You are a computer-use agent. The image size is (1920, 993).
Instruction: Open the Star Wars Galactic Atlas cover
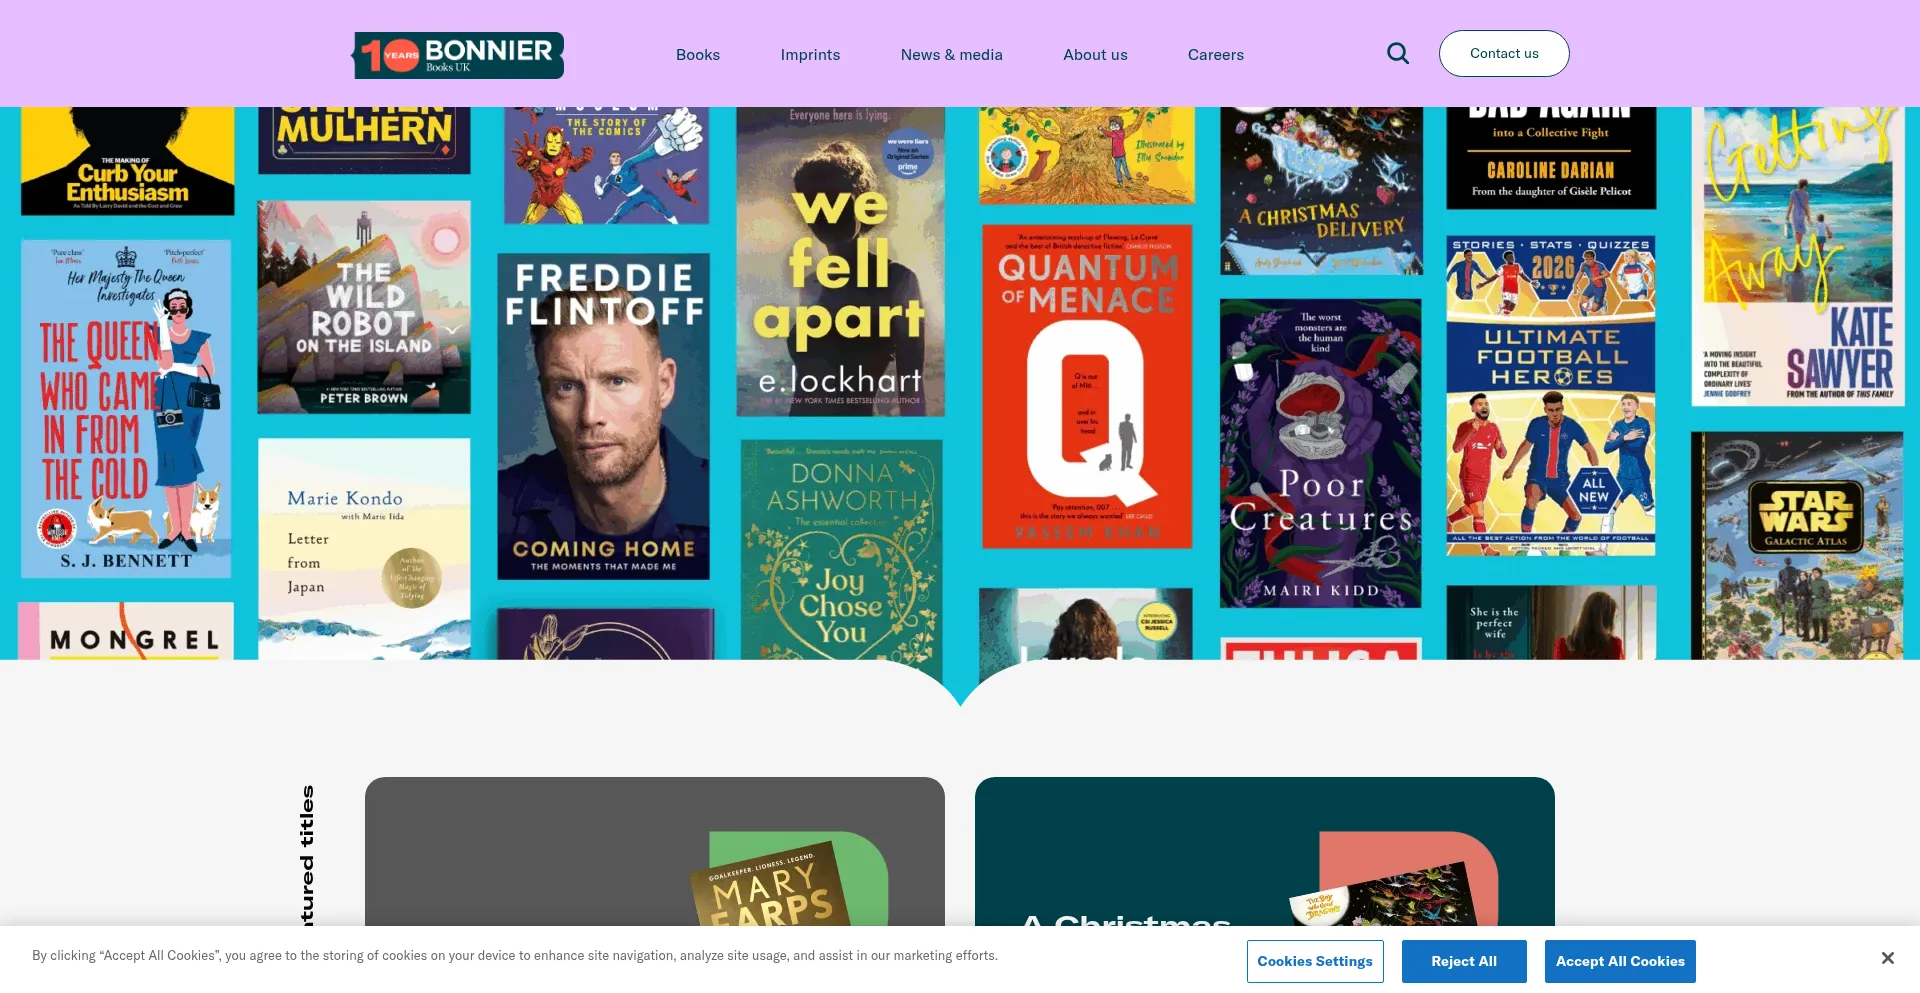1797,545
